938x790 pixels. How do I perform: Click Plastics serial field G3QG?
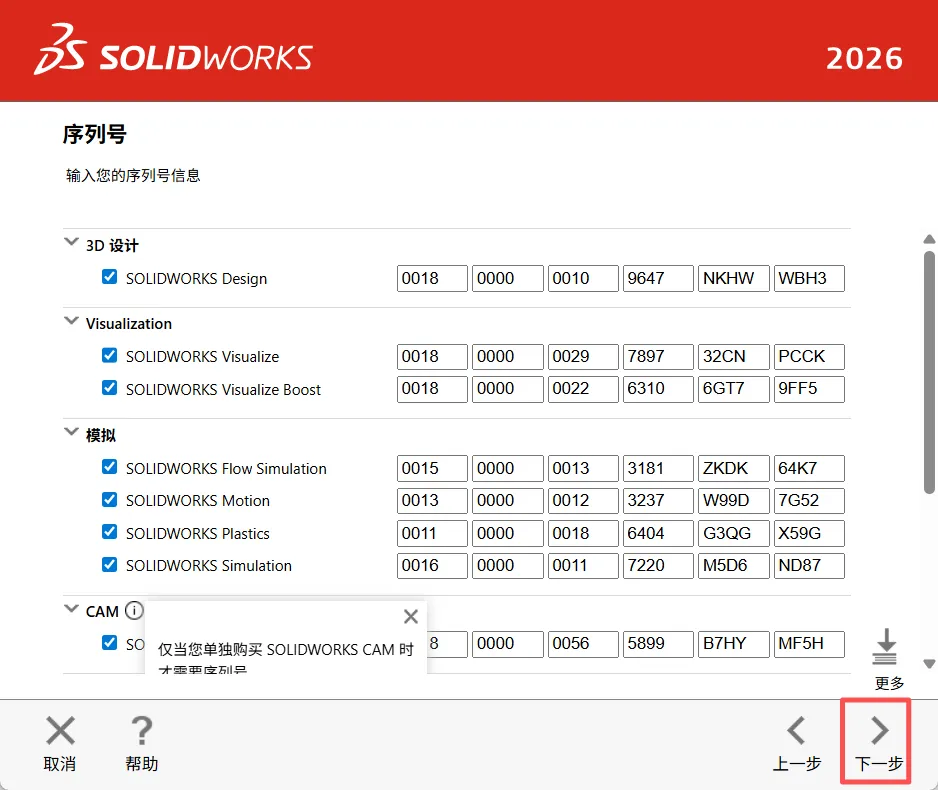733,533
